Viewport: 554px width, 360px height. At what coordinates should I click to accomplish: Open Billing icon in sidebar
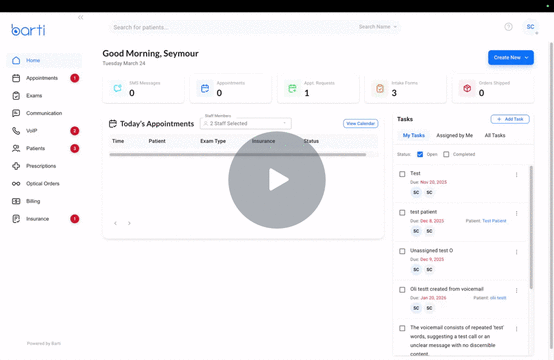click(16, 201)
